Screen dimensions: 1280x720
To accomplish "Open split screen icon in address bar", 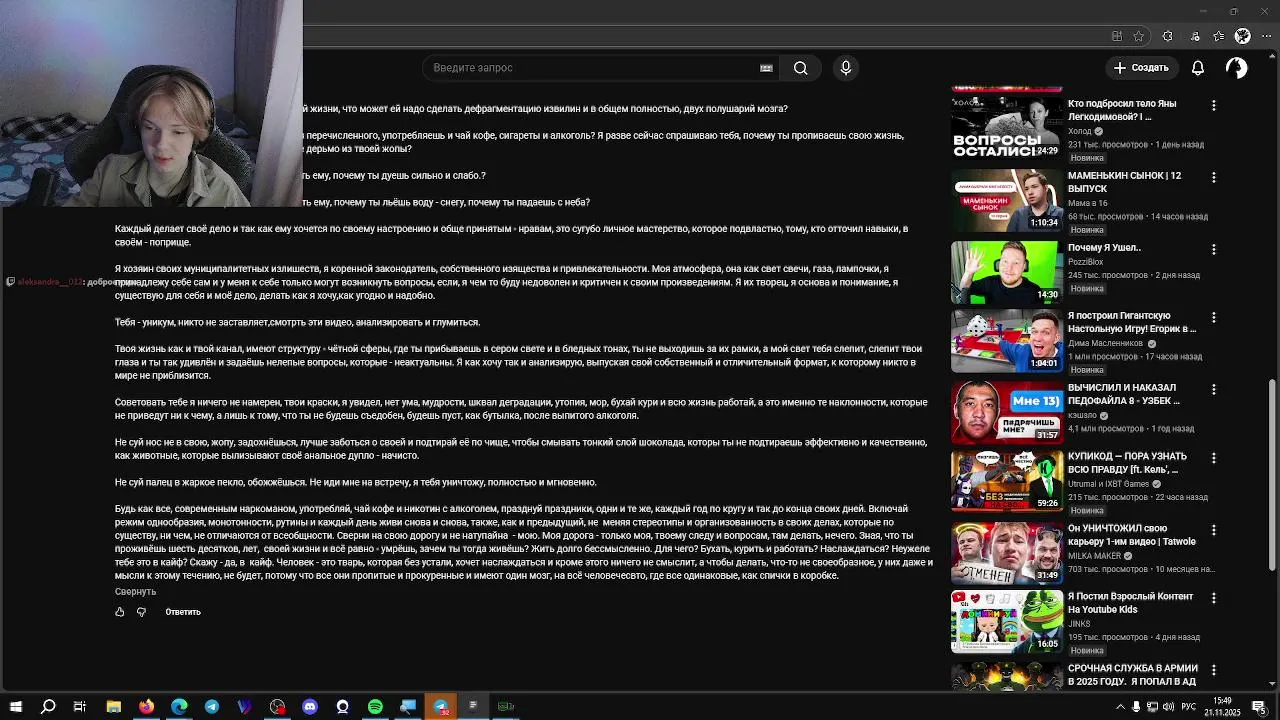I will point(1117,36).
